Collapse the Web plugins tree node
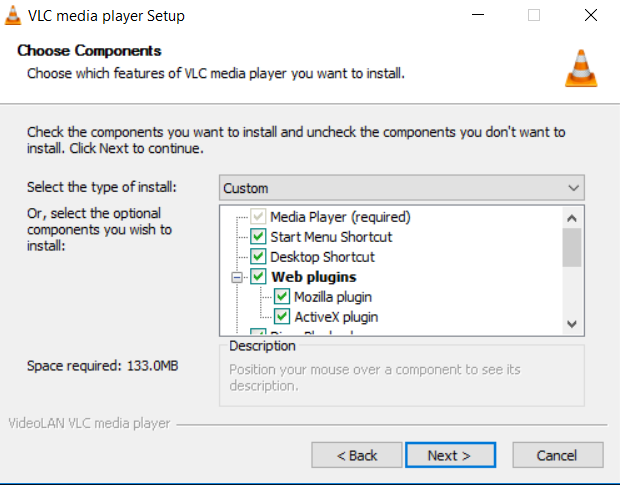This screenshot has width=620, height=485. pyautogui.click(x=237, y=277)
